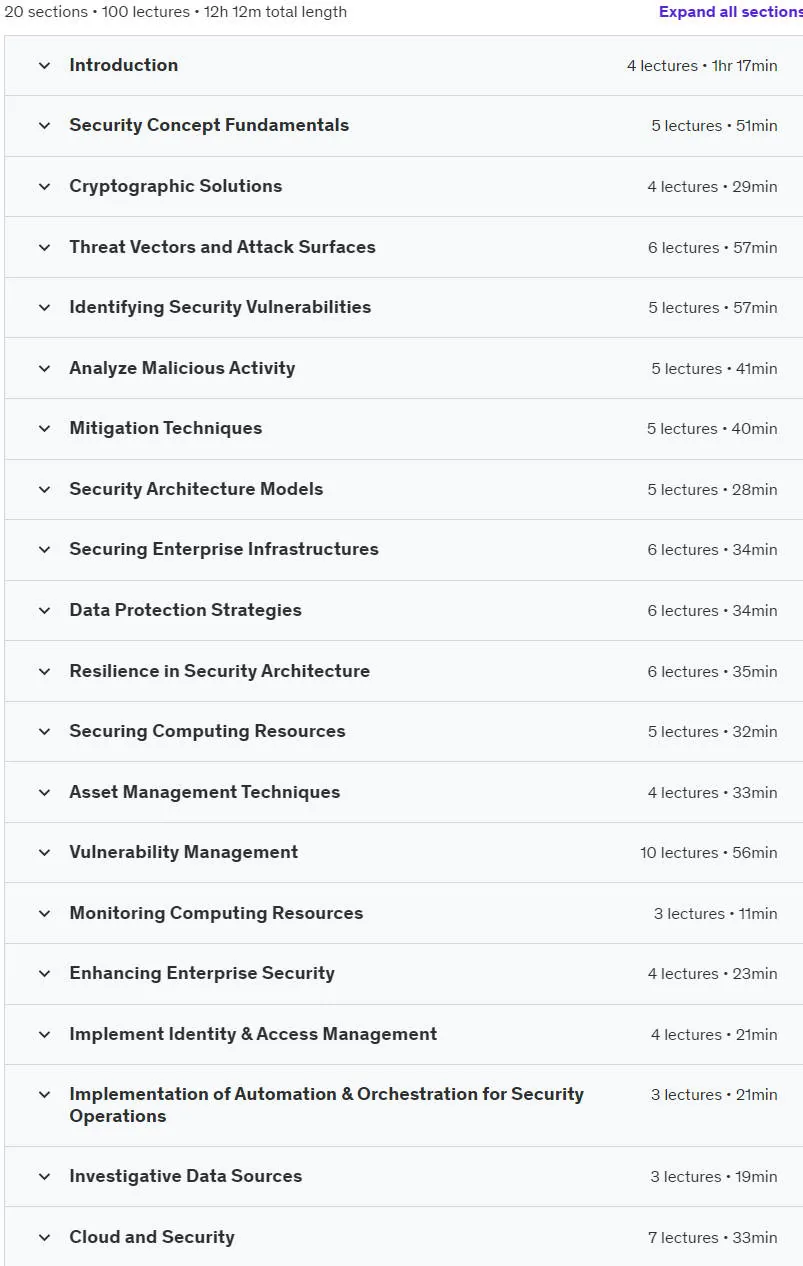Screen dimensions: 803x1266
Task: Open the Asset Management Techniques section title
Action: point(204,792)
